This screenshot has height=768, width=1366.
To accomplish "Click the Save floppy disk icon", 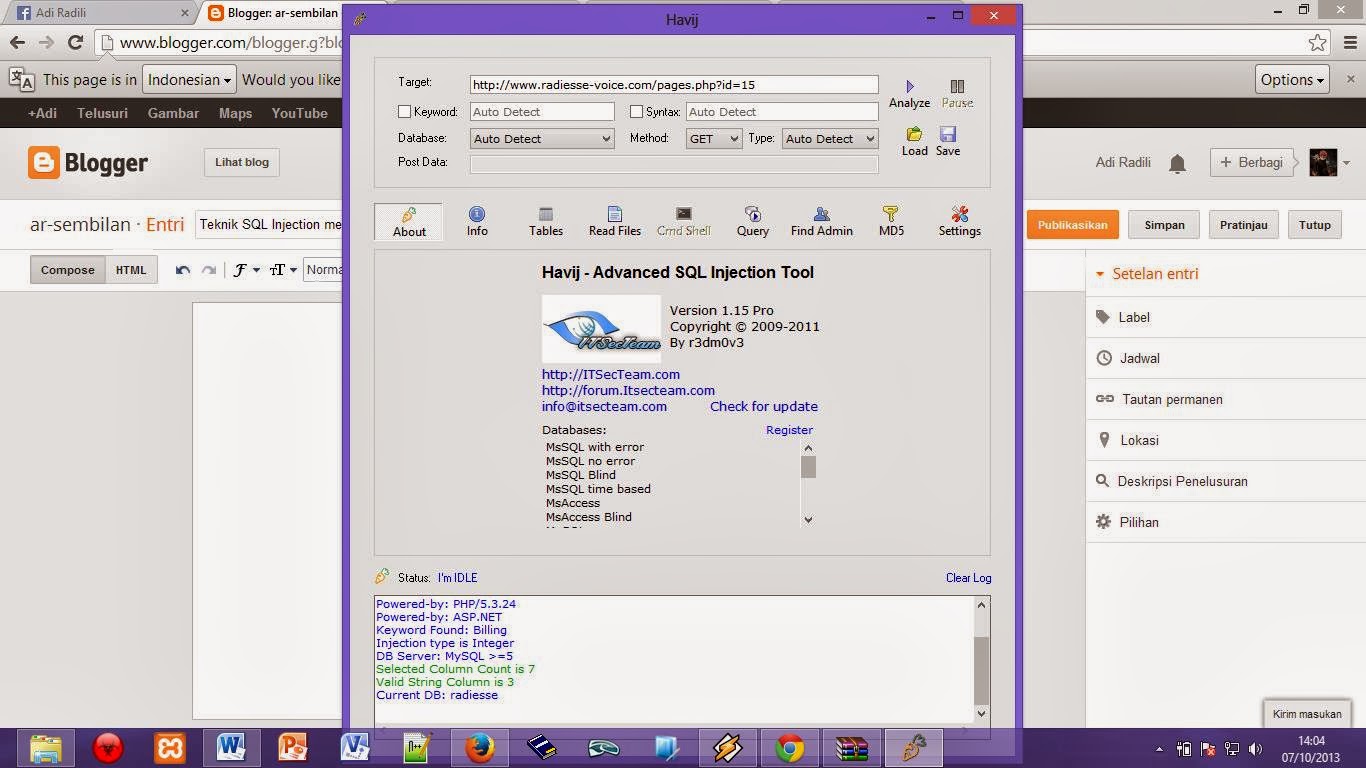I will pyautogui.click(x=948, y=134).
